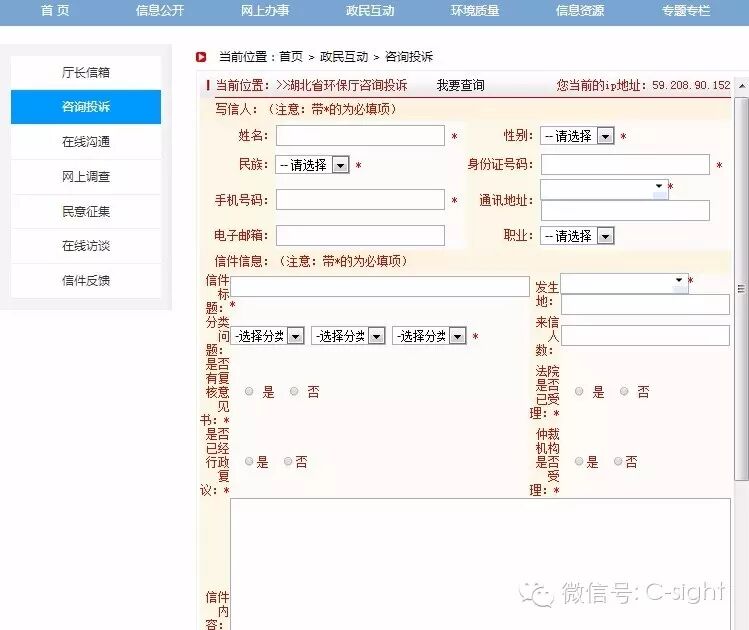Open the 通讯地址 region dropdown

[x=604, y=189]
